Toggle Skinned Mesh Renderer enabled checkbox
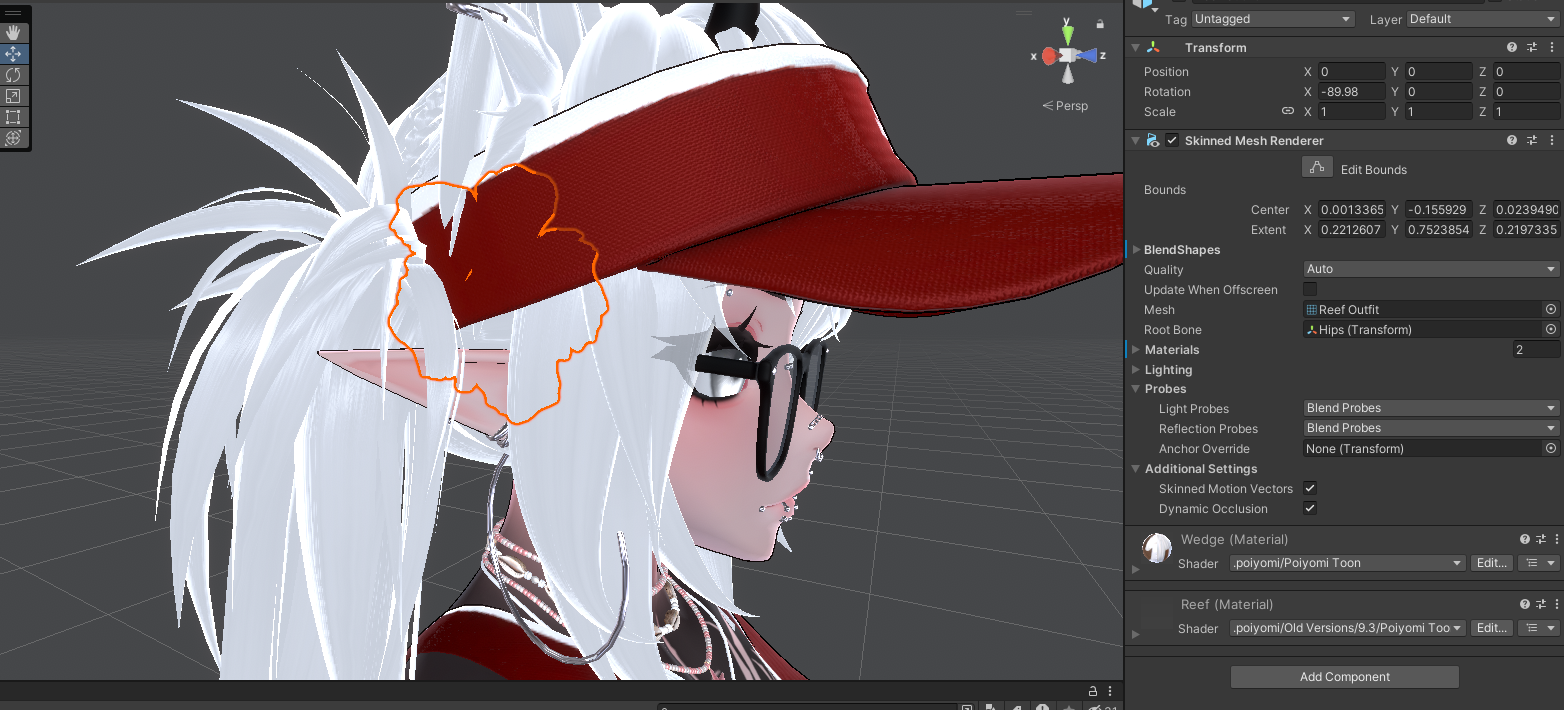The image size is (1564, 710). pos(1172,141)
